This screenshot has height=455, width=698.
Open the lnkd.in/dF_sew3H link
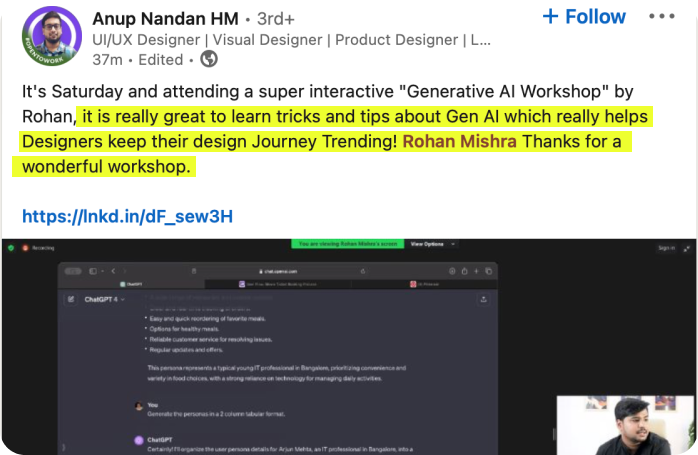[127, 216]
